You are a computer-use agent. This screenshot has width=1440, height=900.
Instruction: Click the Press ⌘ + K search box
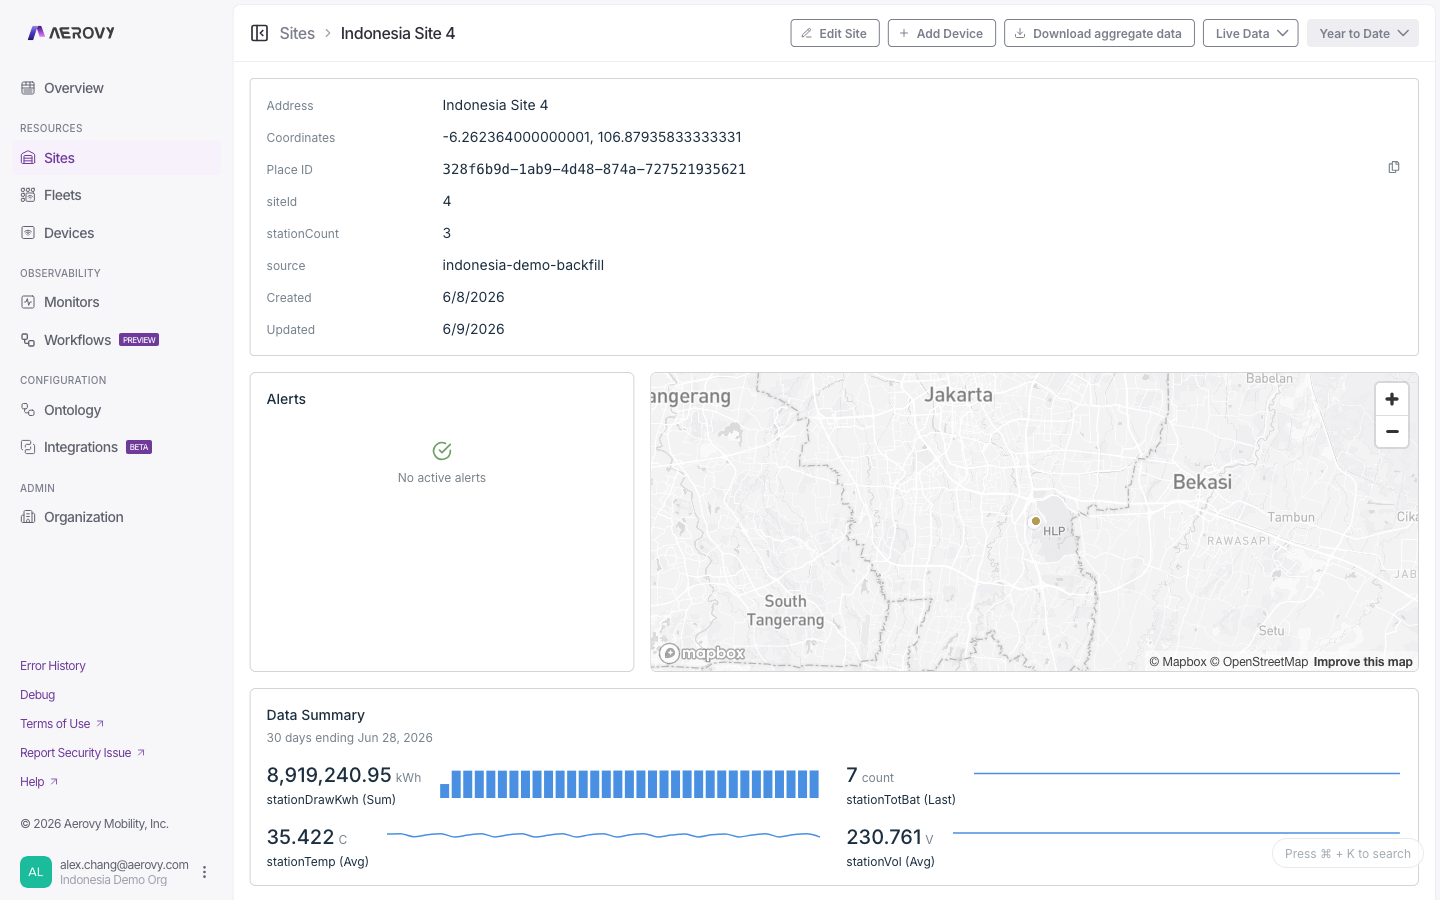point(1347,854)
